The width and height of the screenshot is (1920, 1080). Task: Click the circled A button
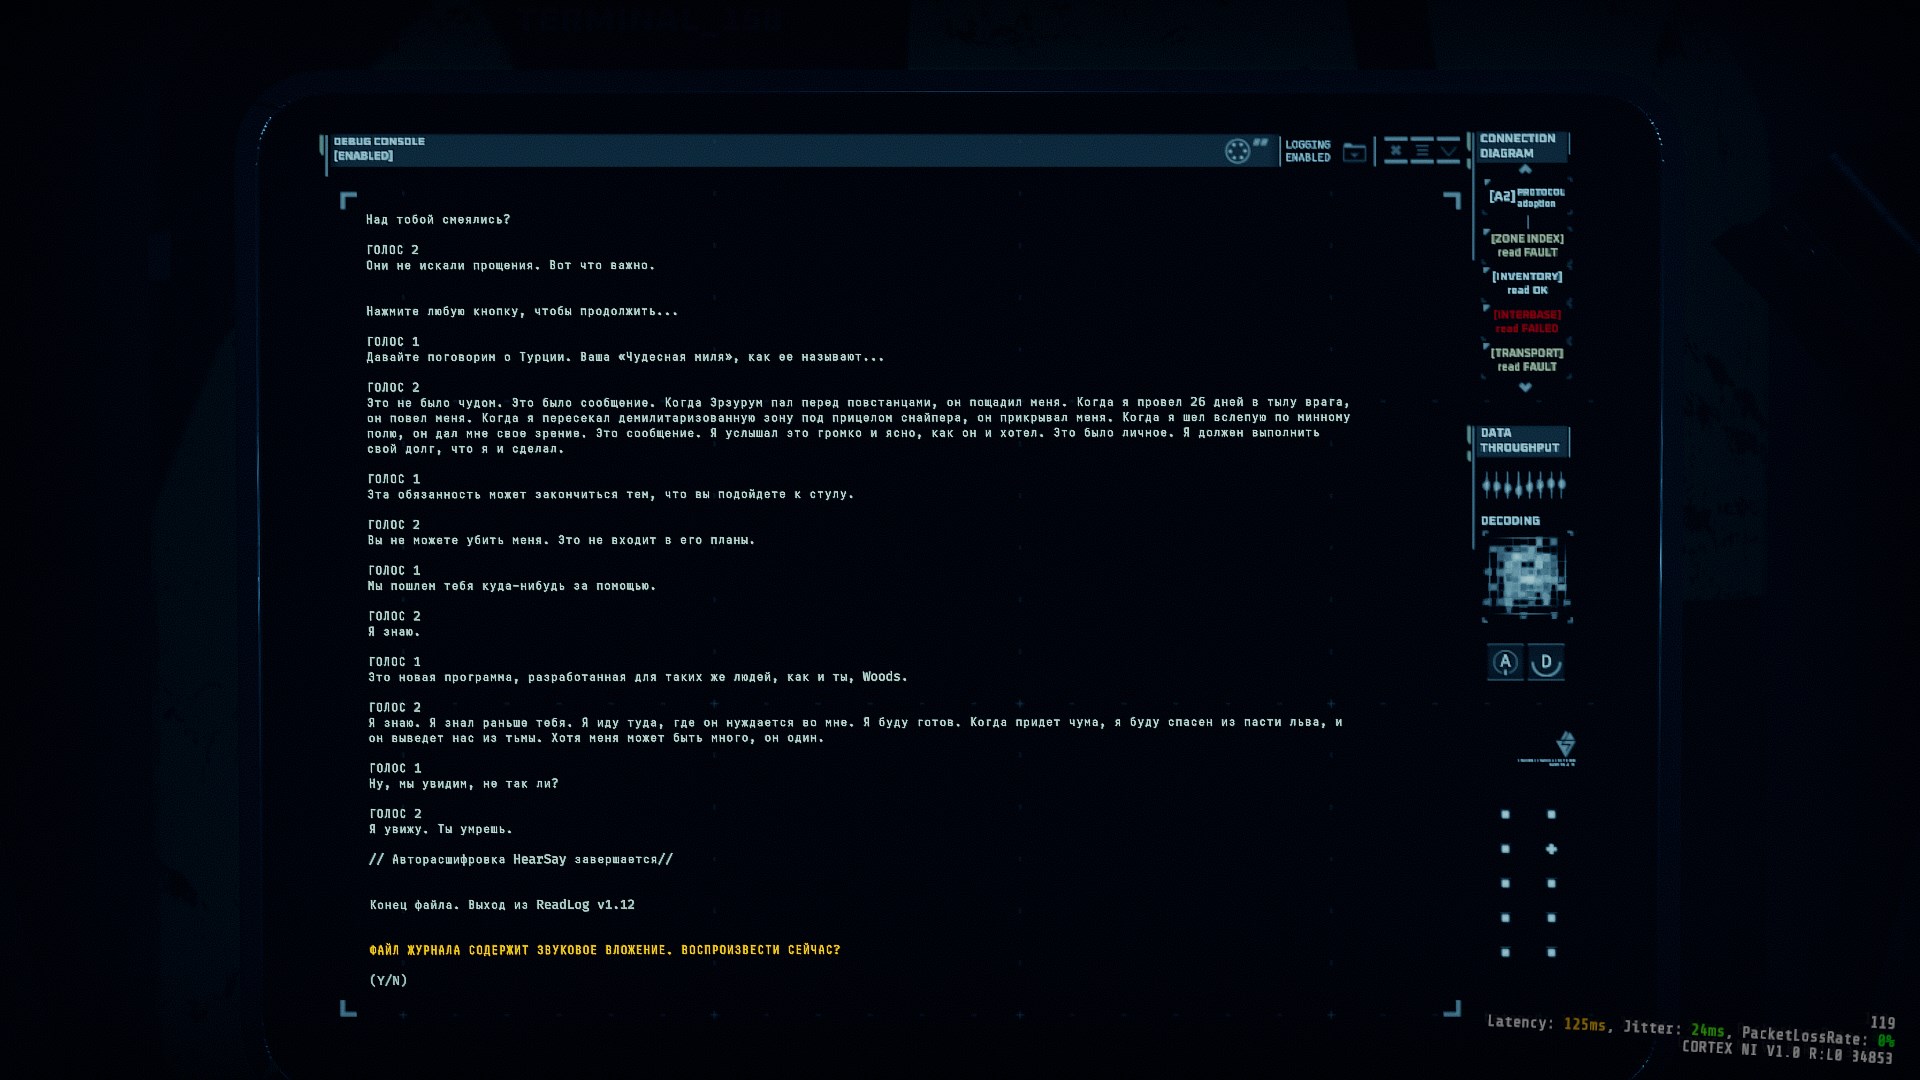[x=1505, y=662]
